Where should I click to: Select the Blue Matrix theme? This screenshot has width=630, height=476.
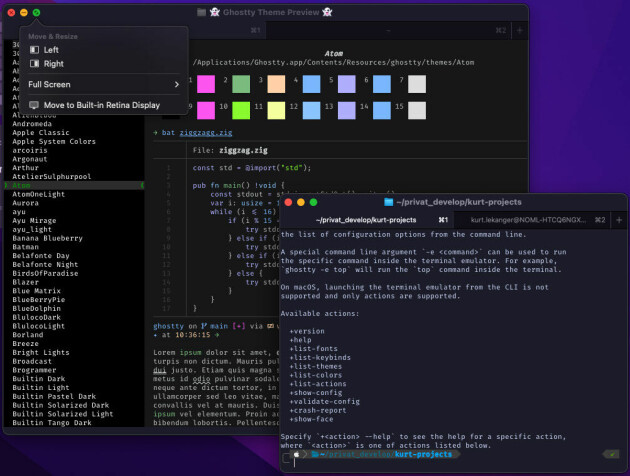(36, 291)
